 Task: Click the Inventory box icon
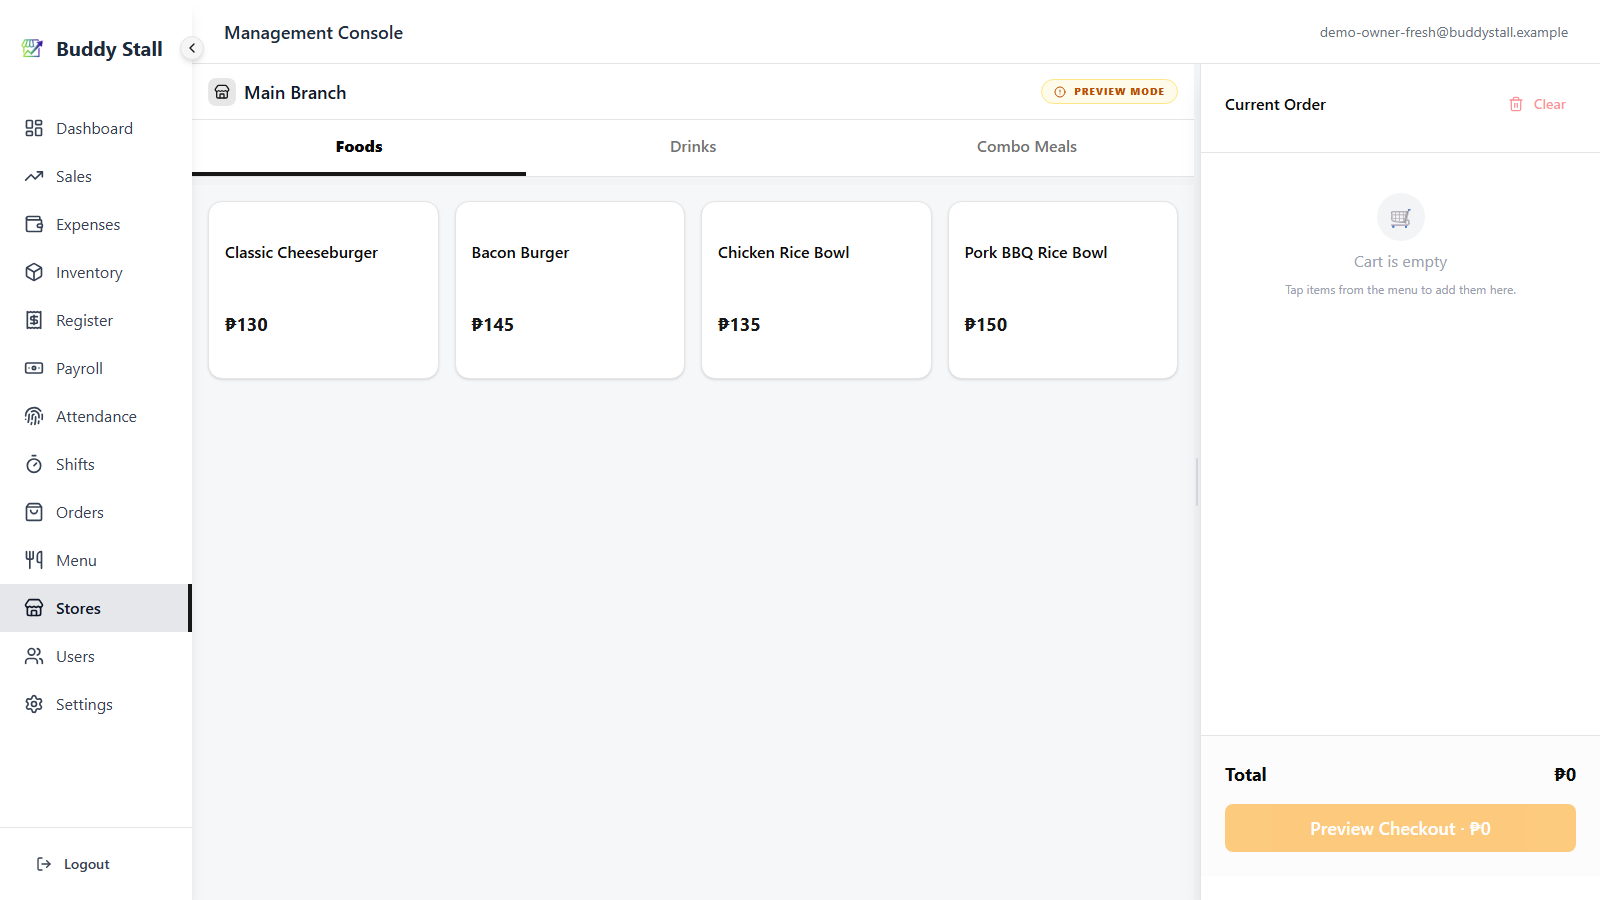(x=34, y=272)
